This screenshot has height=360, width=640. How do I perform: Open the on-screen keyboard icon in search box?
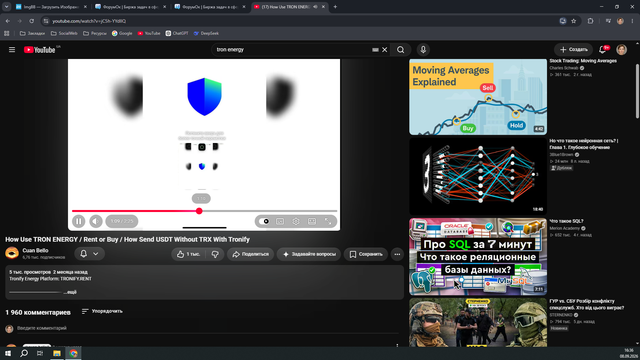point(375,50)
